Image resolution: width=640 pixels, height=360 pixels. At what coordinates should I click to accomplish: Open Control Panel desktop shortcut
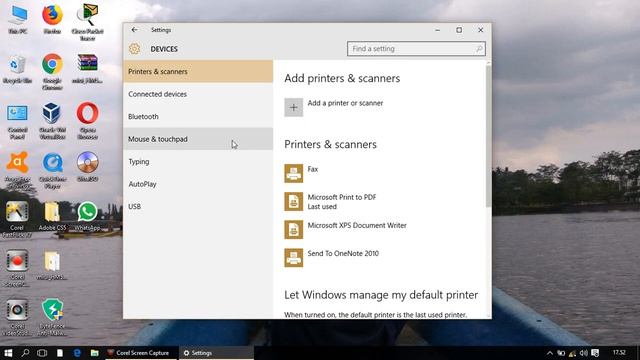point(18,122)
